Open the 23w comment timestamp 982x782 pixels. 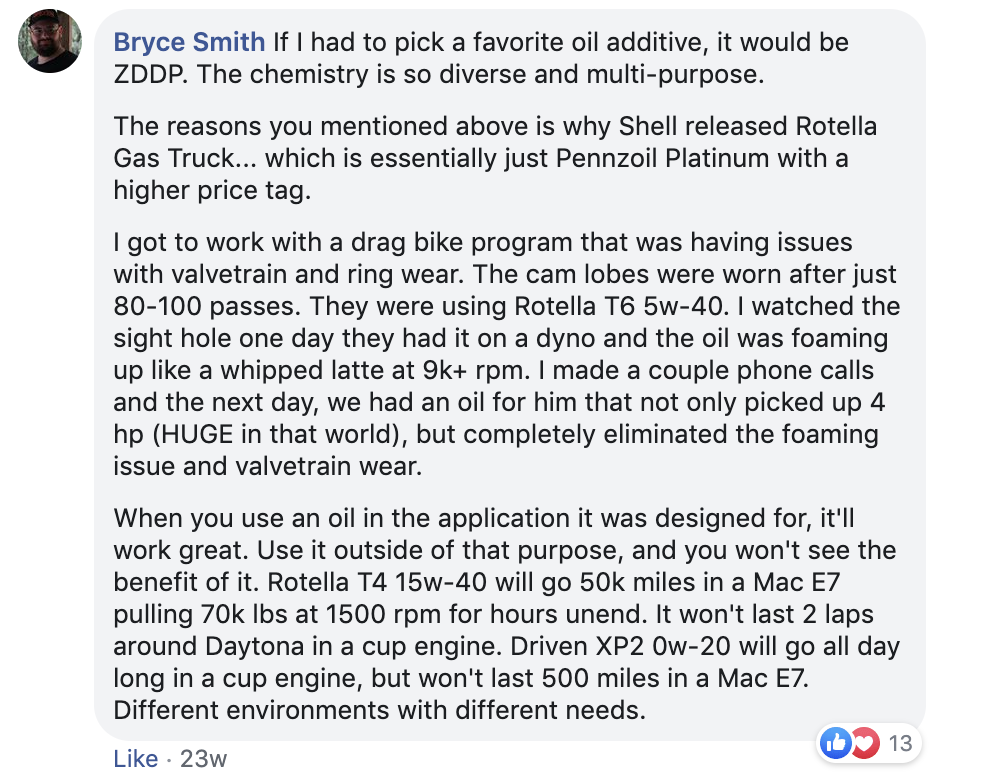[203, 759]
